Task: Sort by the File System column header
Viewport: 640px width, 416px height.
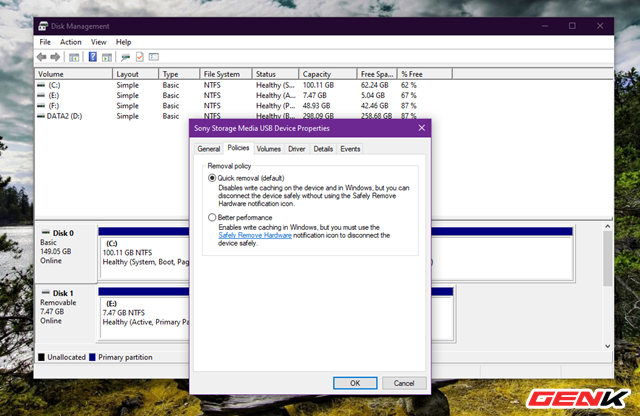Action: pyautogui.click(x=222, y=74)
